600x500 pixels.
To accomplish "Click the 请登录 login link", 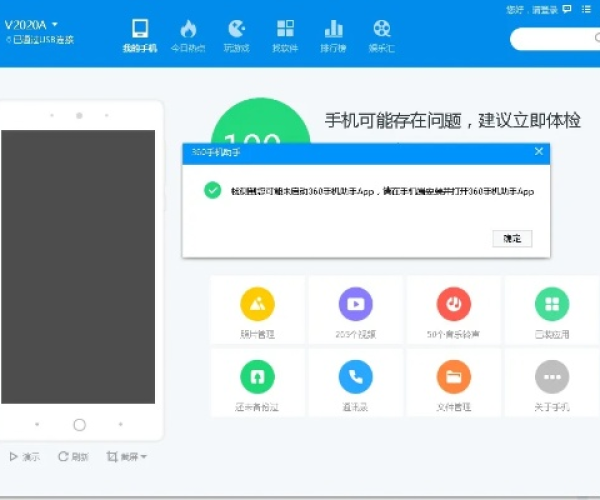I will point(545,10).
